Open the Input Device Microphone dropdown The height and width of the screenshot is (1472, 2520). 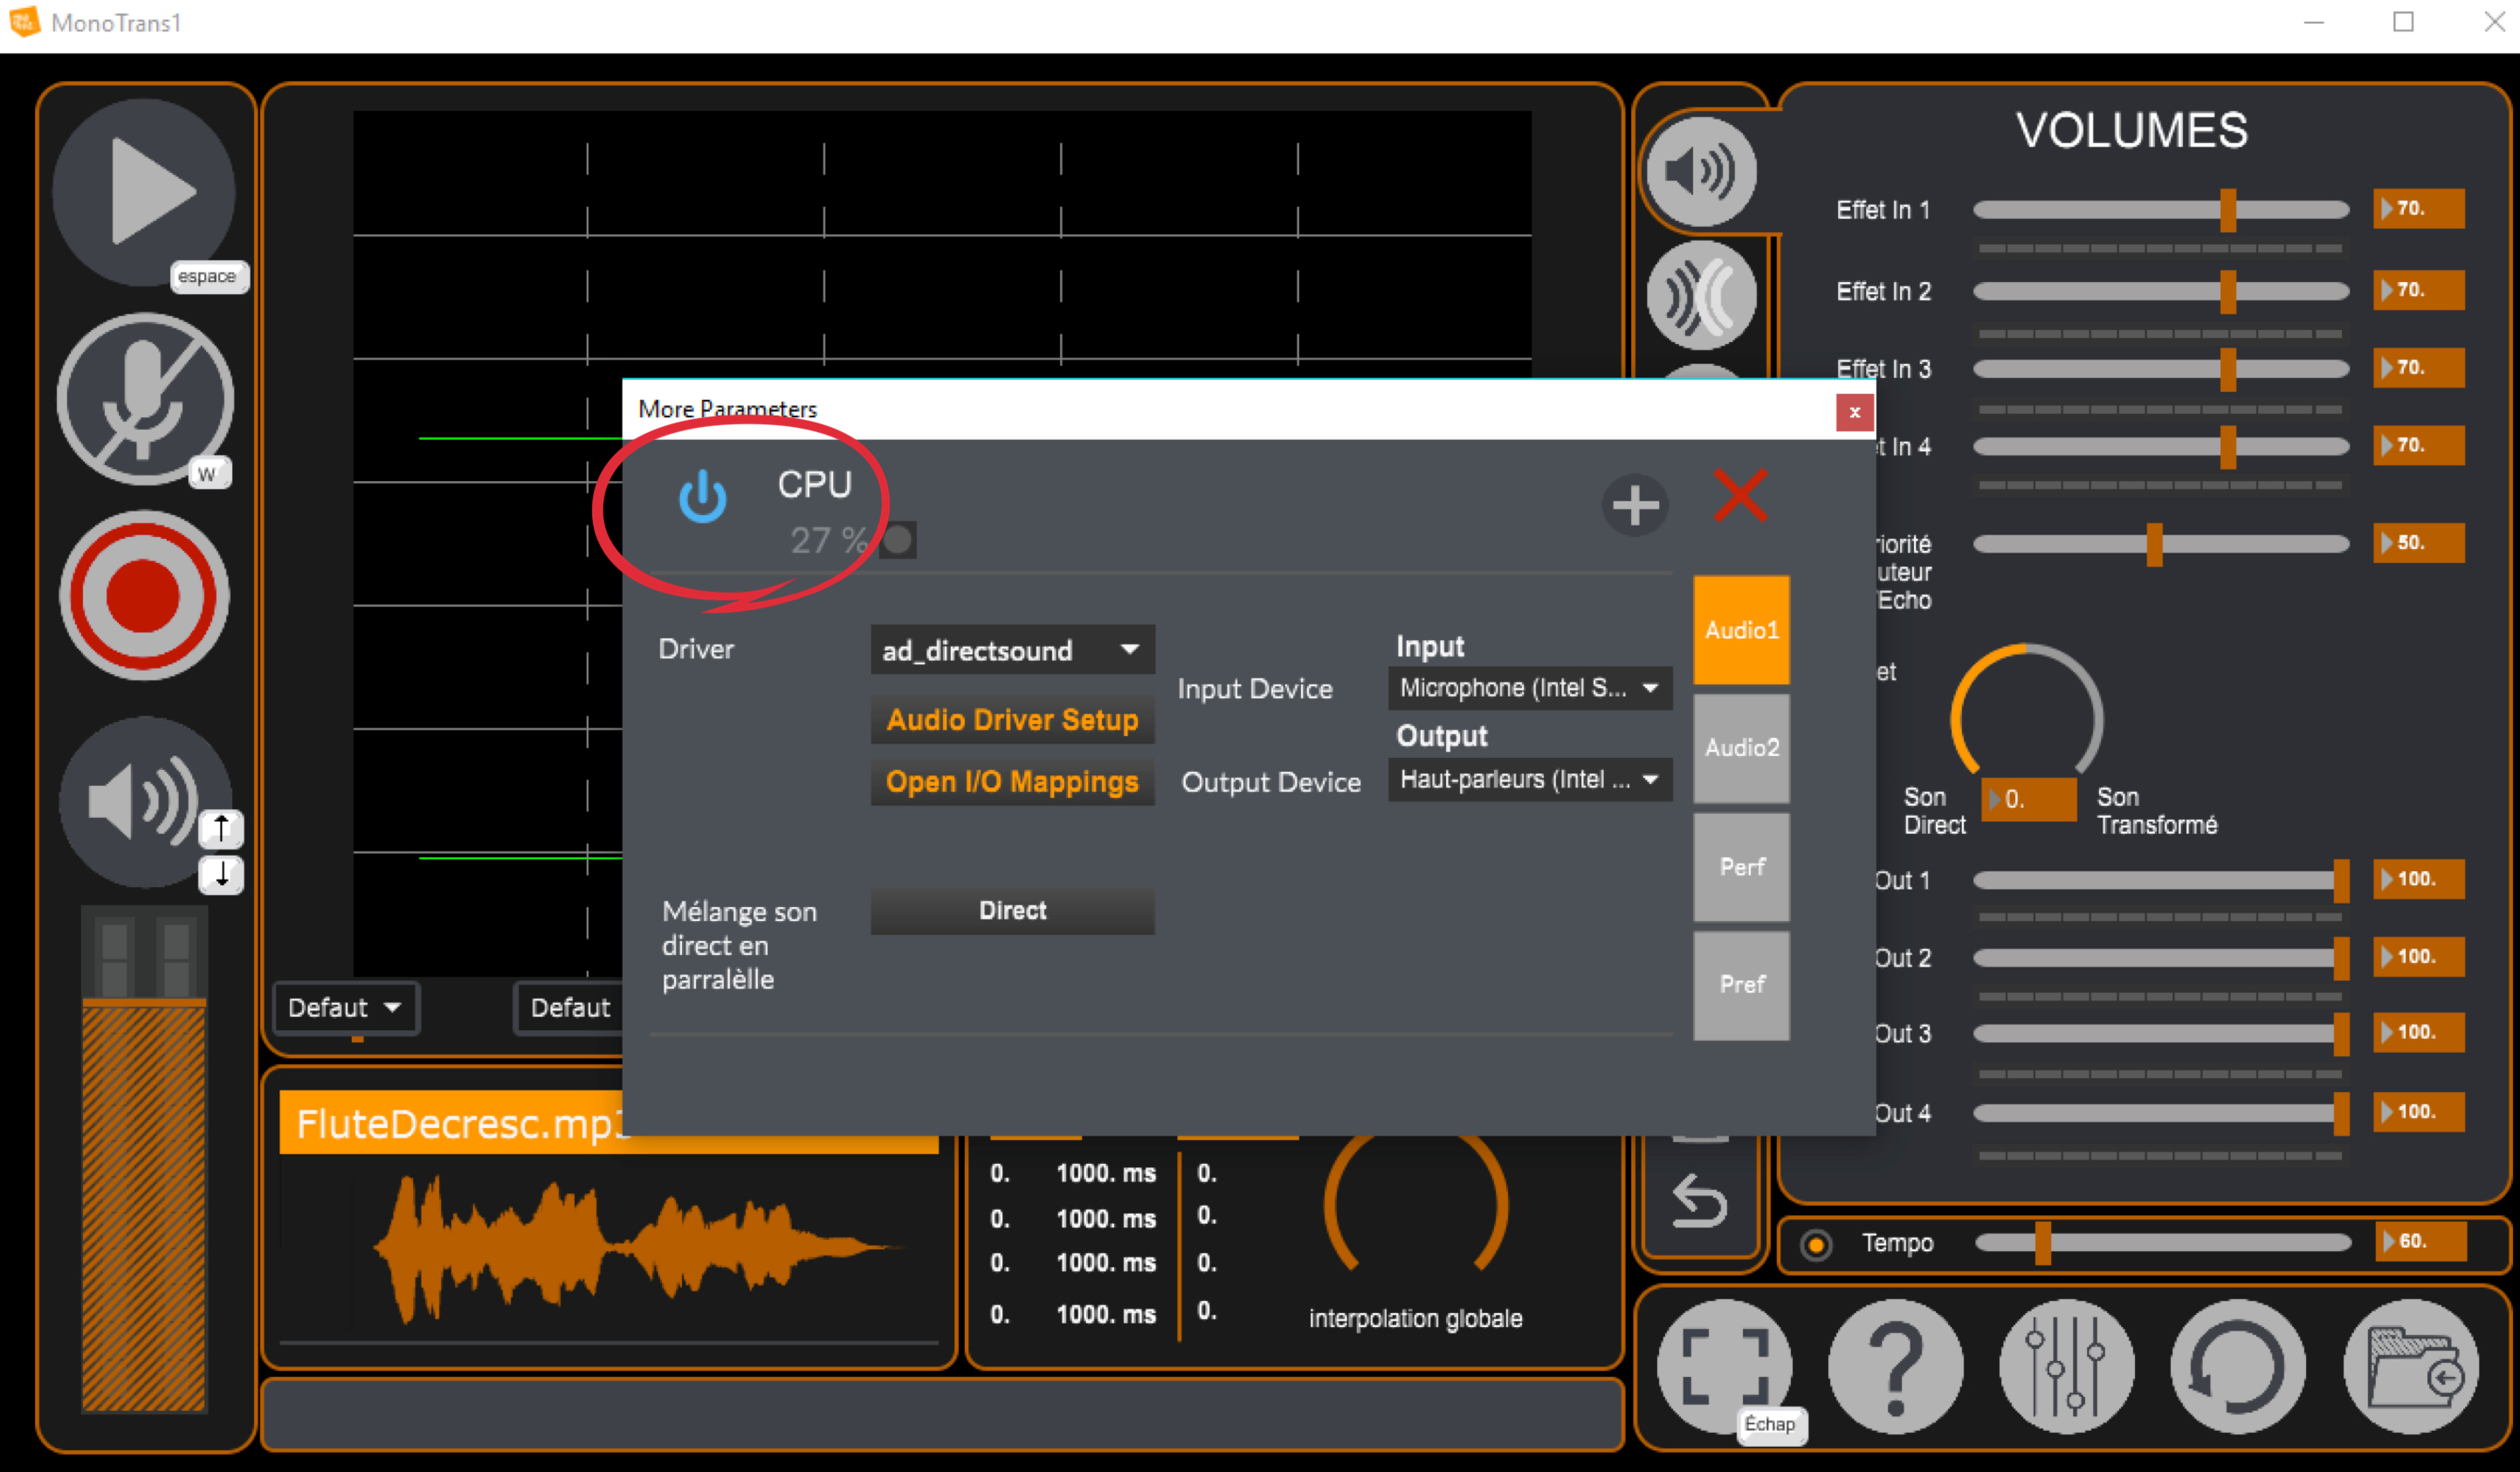click(x=1530, y=688)
